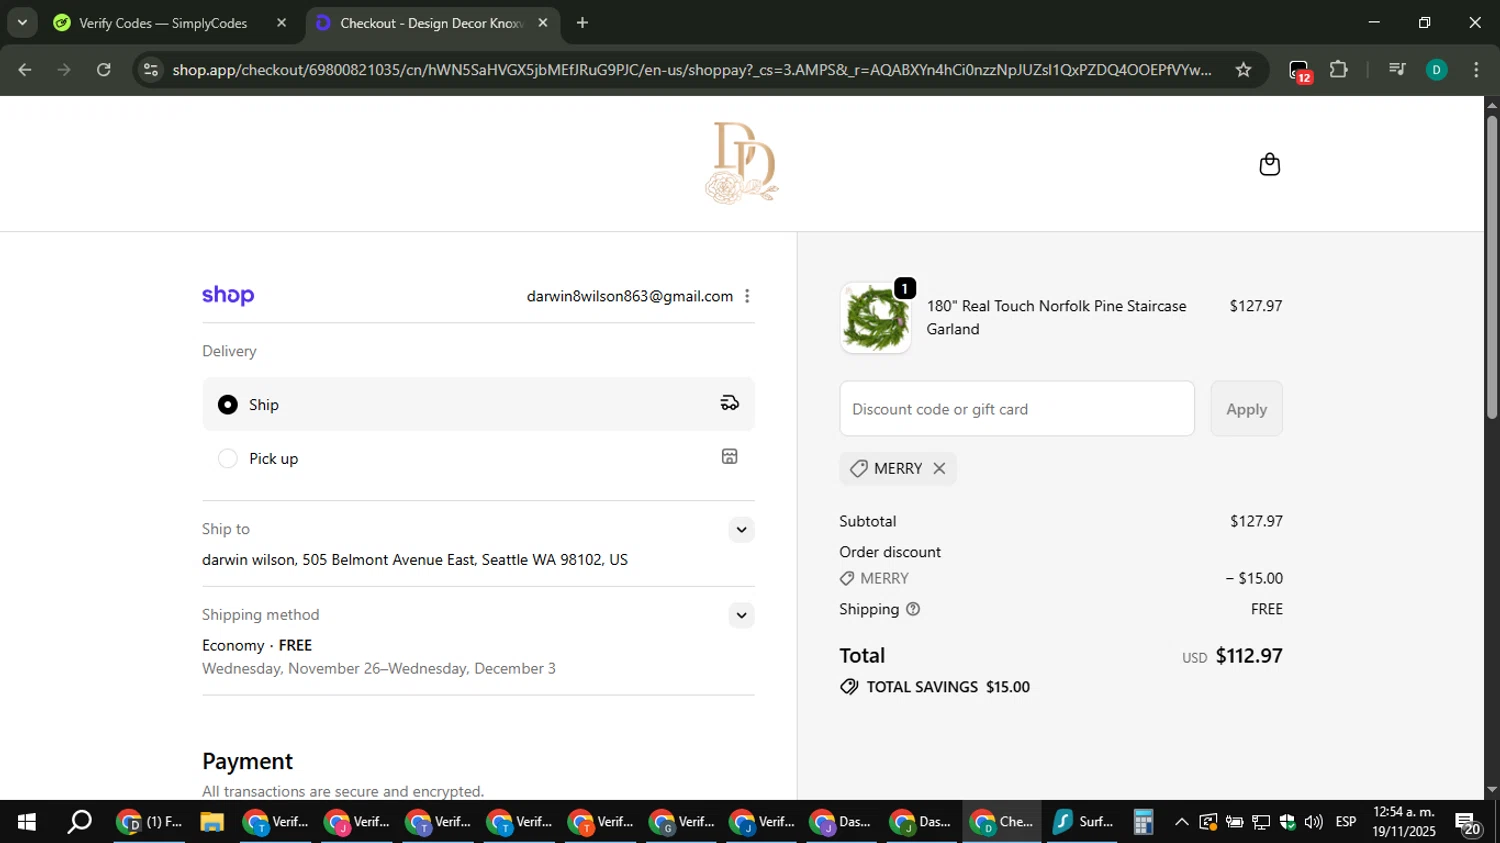
Task: Go forward in browser history
Action: (x=64, y=69)
